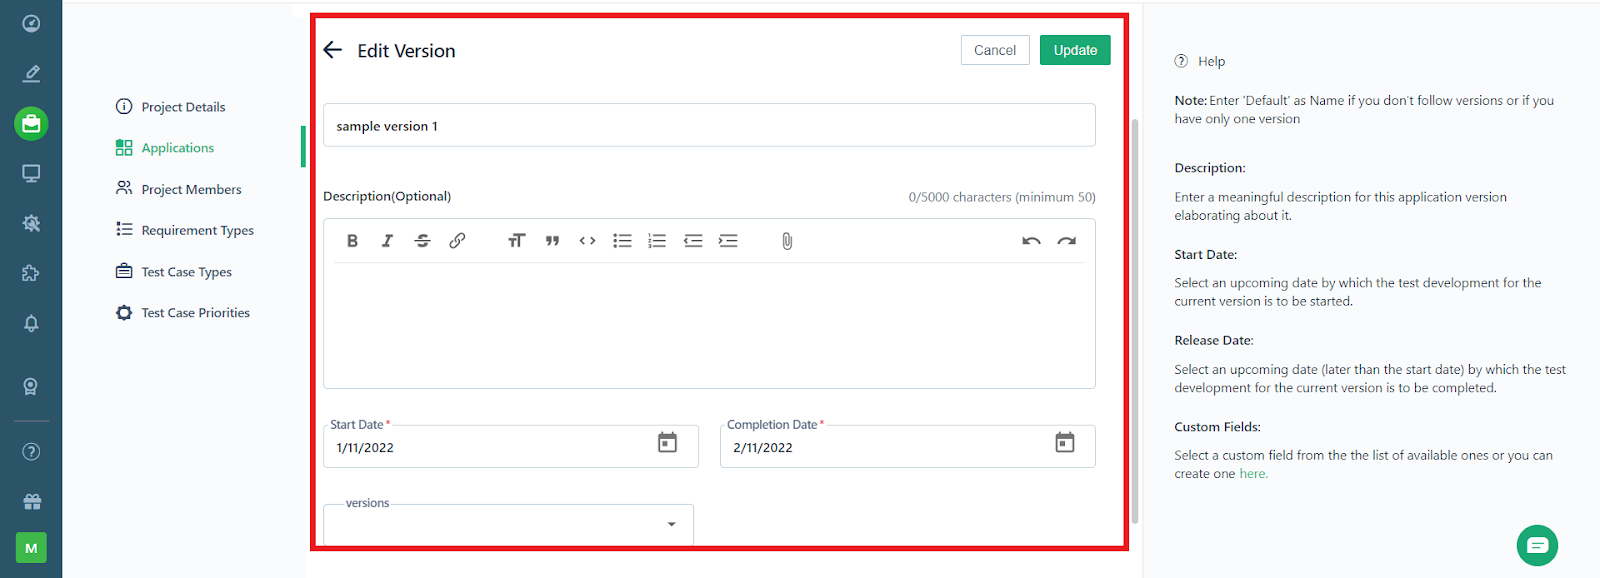Toggle bold formatting in description editor

pyautogui.click(x=352, y=241)
